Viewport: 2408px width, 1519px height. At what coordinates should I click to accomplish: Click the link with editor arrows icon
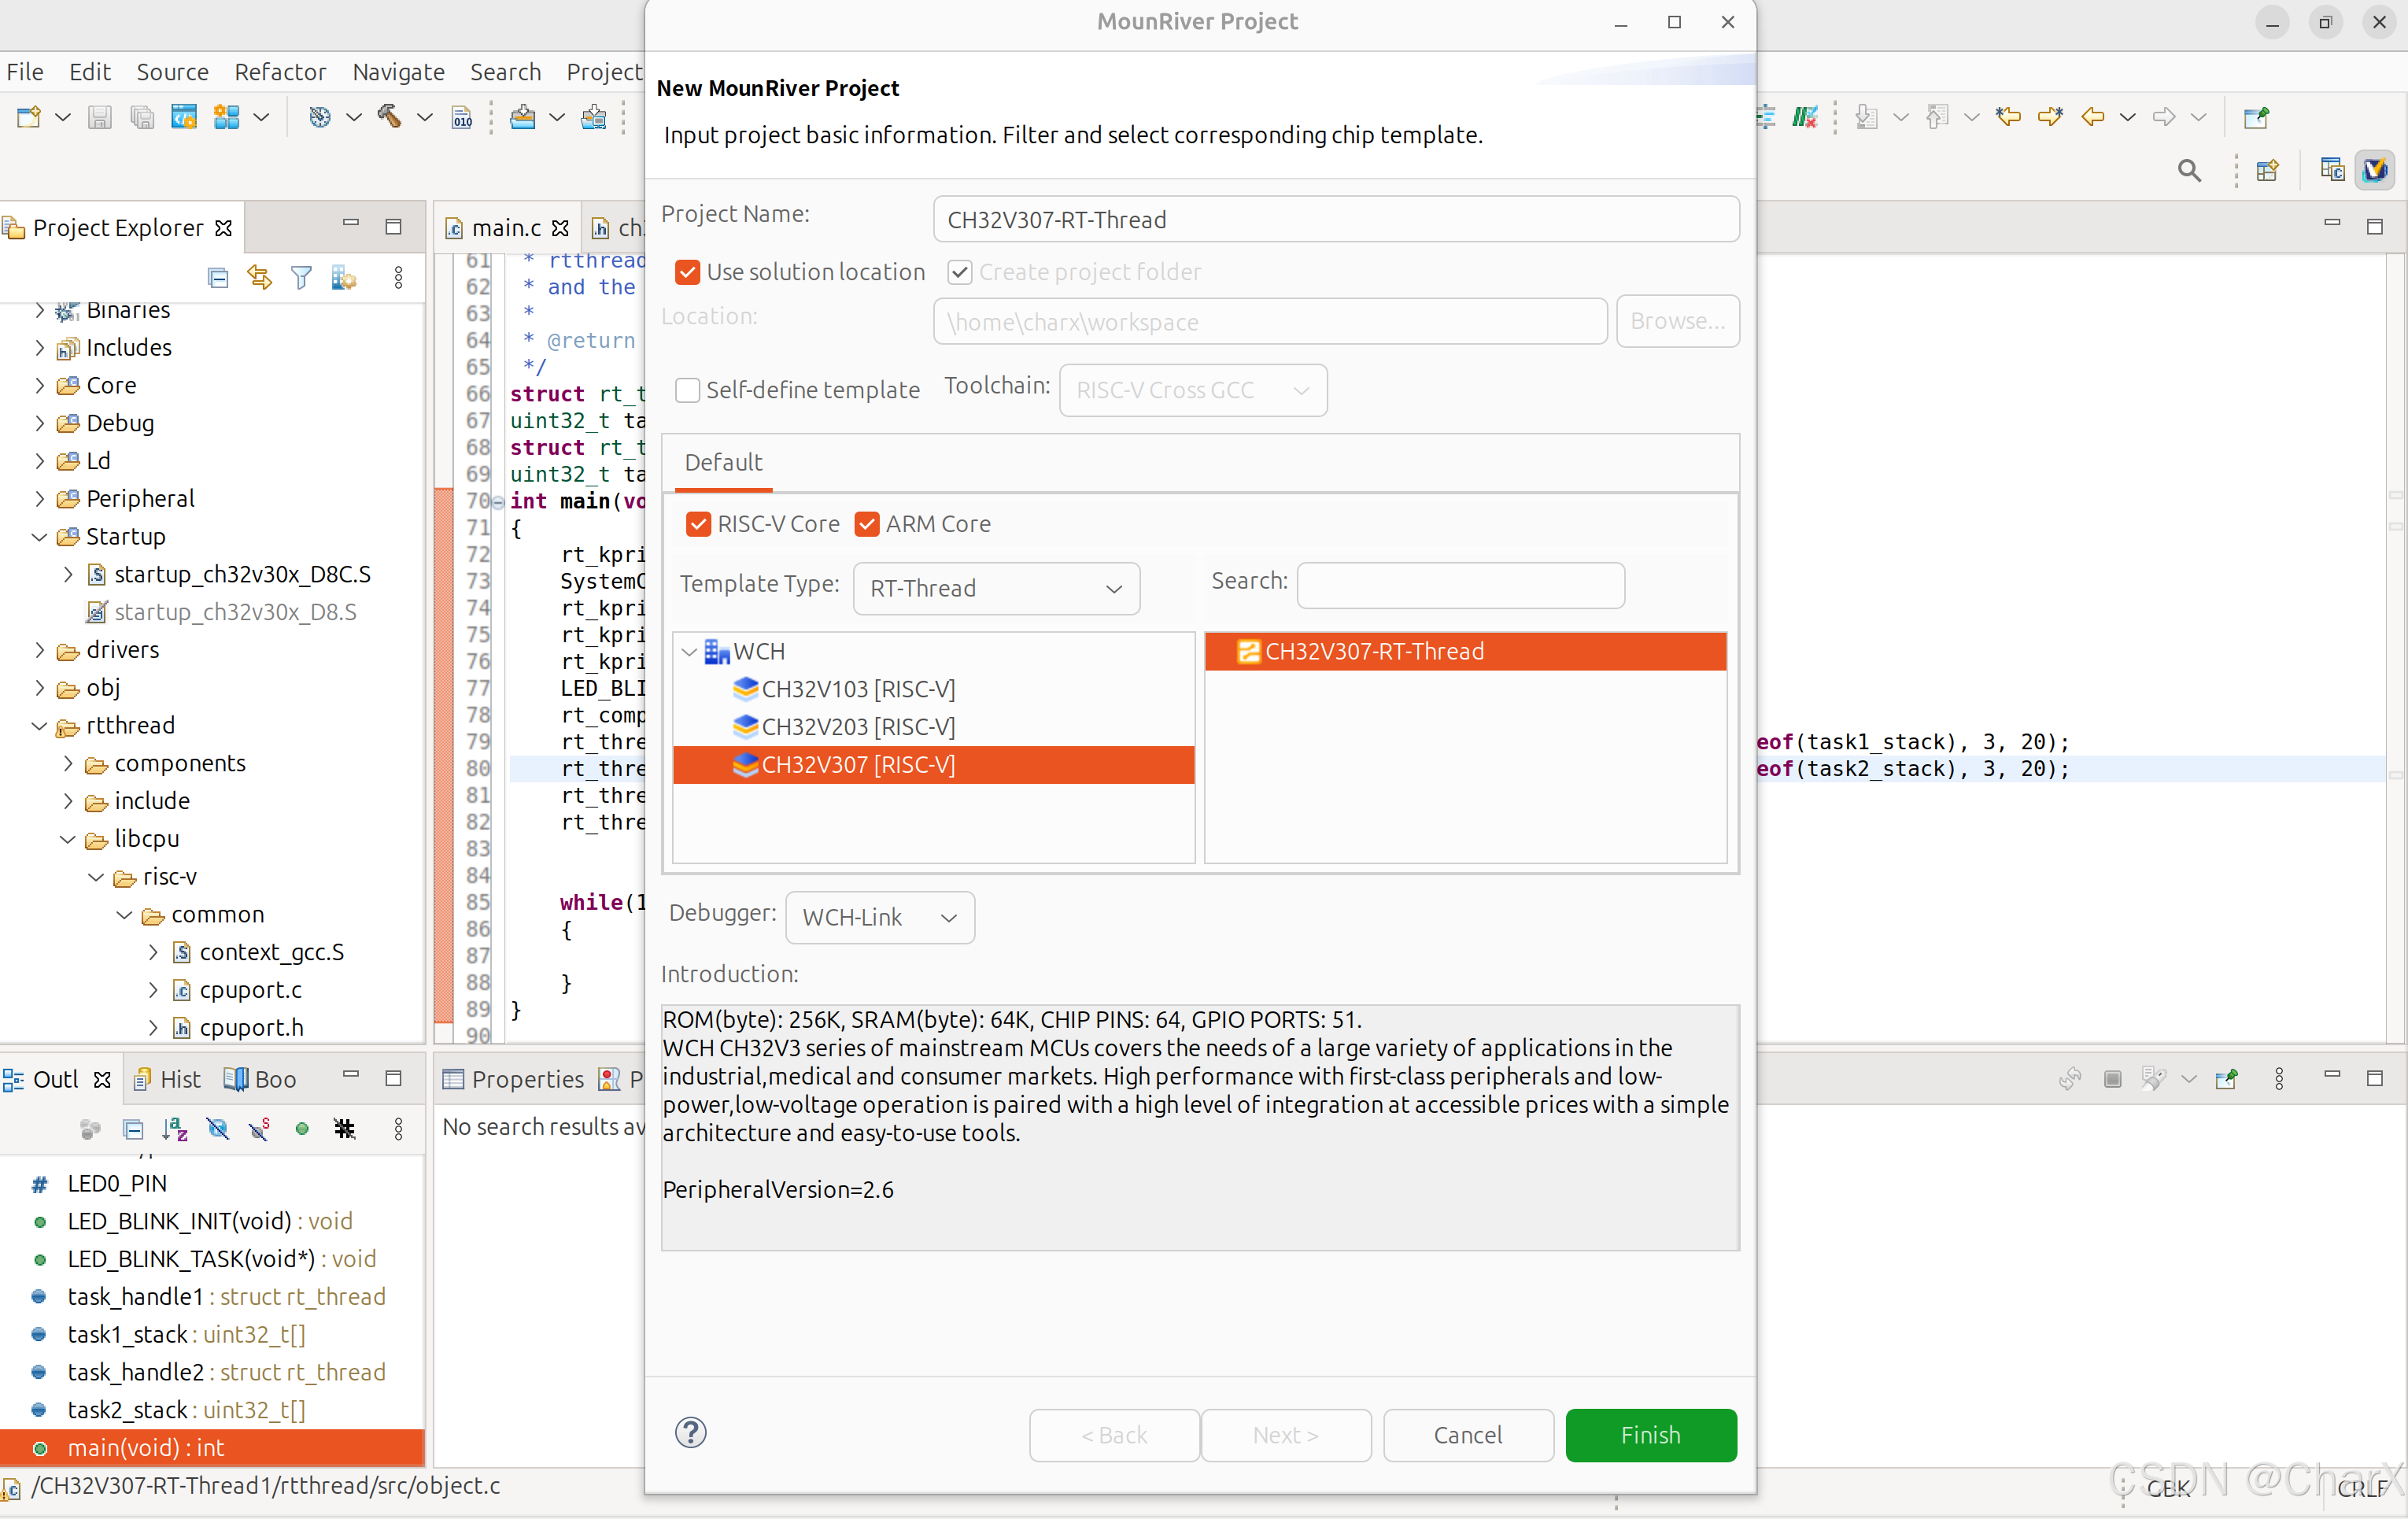[x=260, y=277]
